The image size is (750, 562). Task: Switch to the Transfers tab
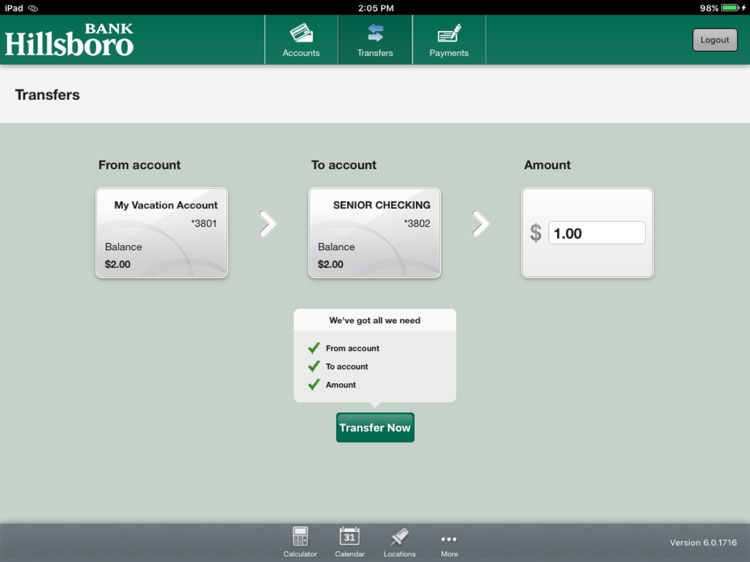[x=375, y=40]
